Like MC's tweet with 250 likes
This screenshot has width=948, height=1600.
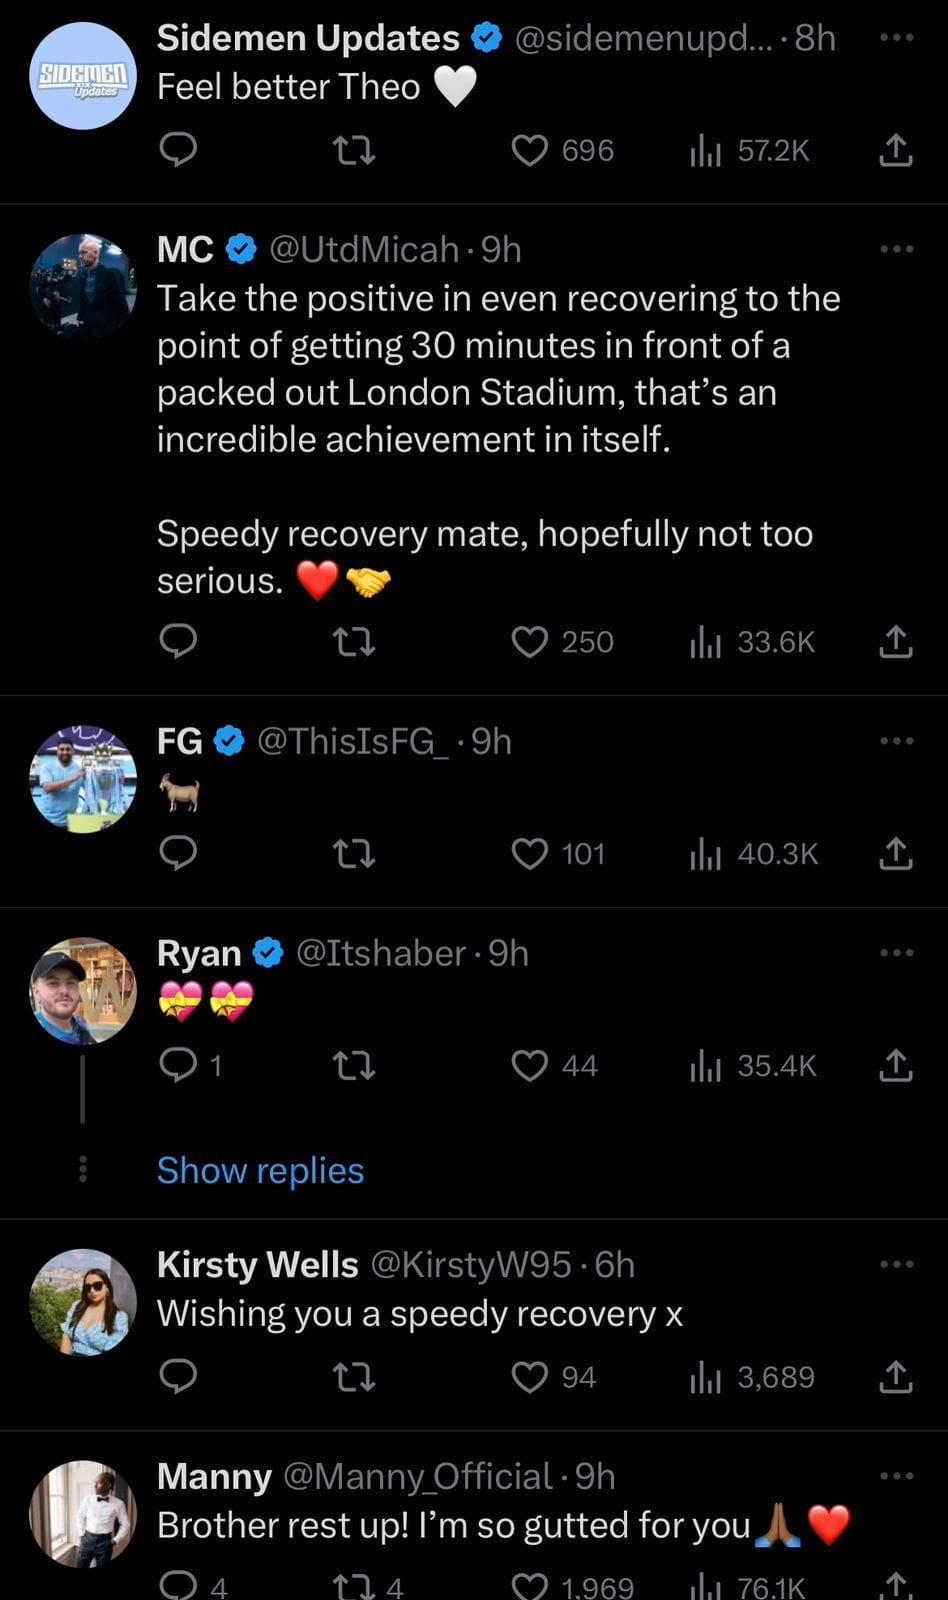pos(530,642)
